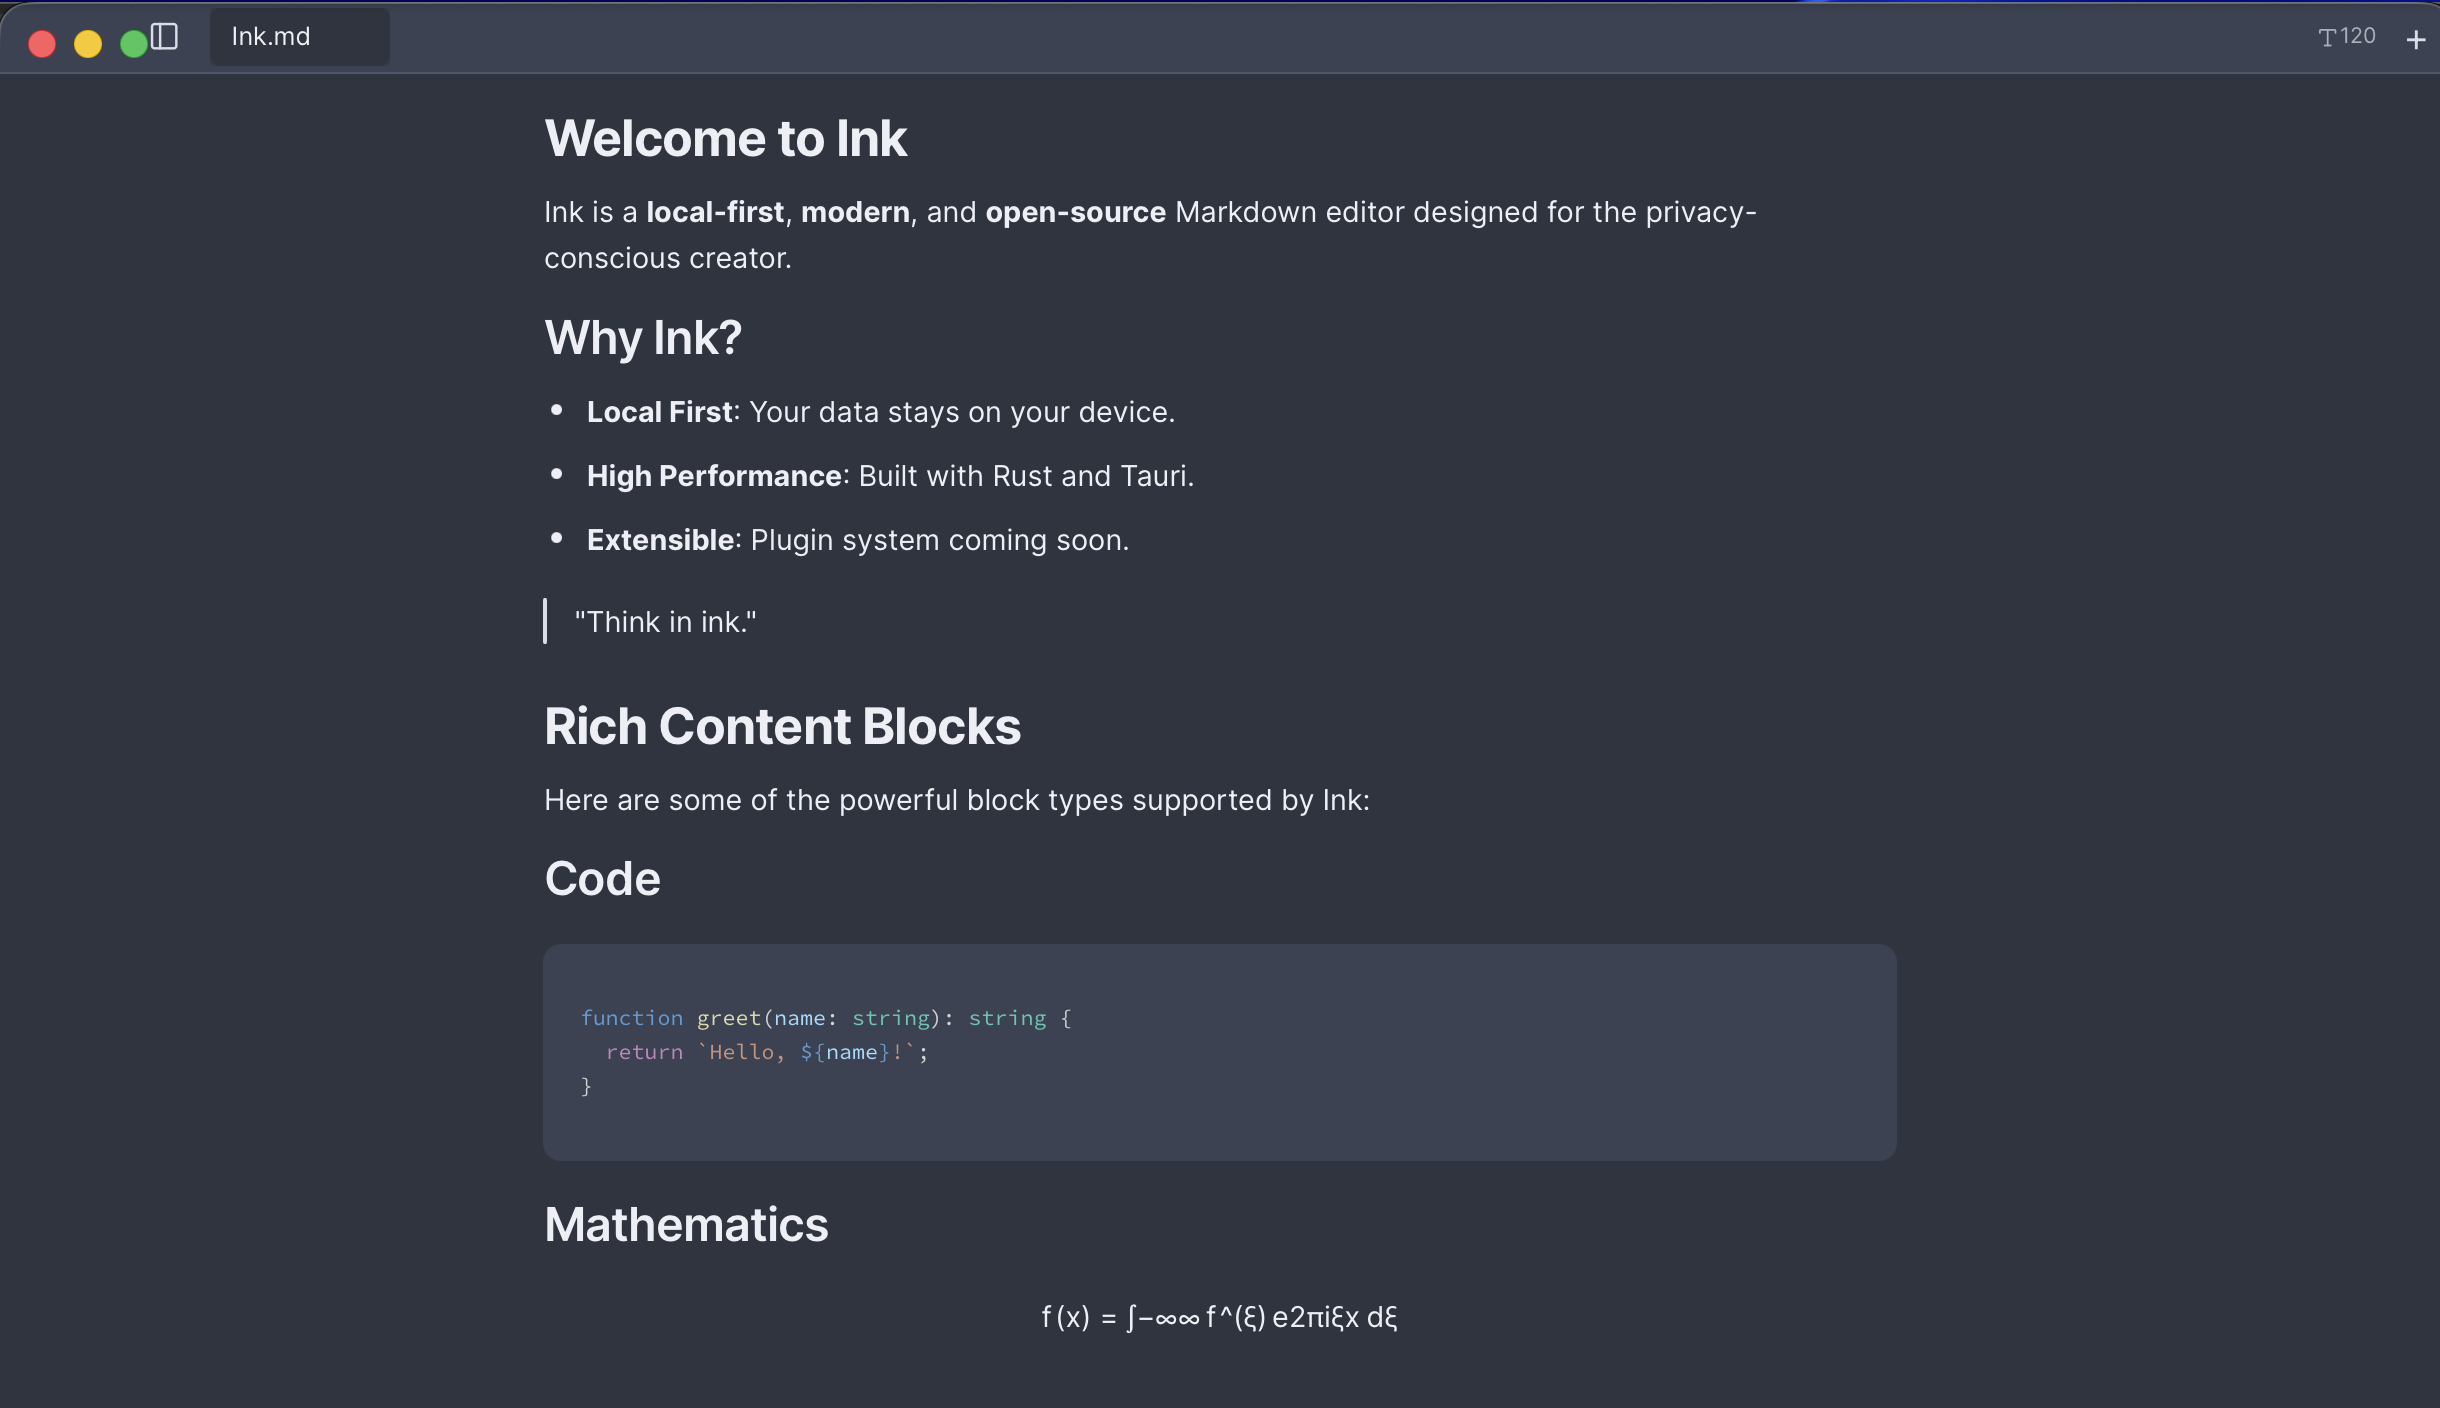Image resolution: width=2440 pixels, height=1408 pixels.
Task: Click the yellow minimize window button
Action: point(88,44)
